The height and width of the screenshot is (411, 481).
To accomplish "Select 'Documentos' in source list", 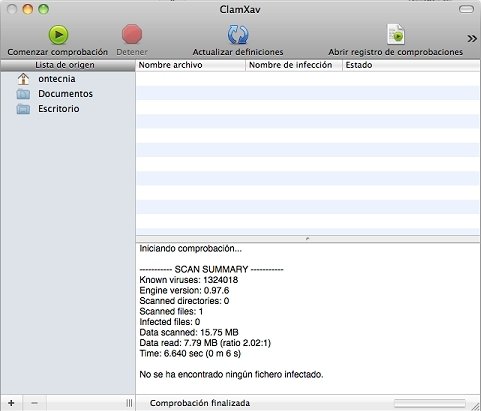I will 65,94.
